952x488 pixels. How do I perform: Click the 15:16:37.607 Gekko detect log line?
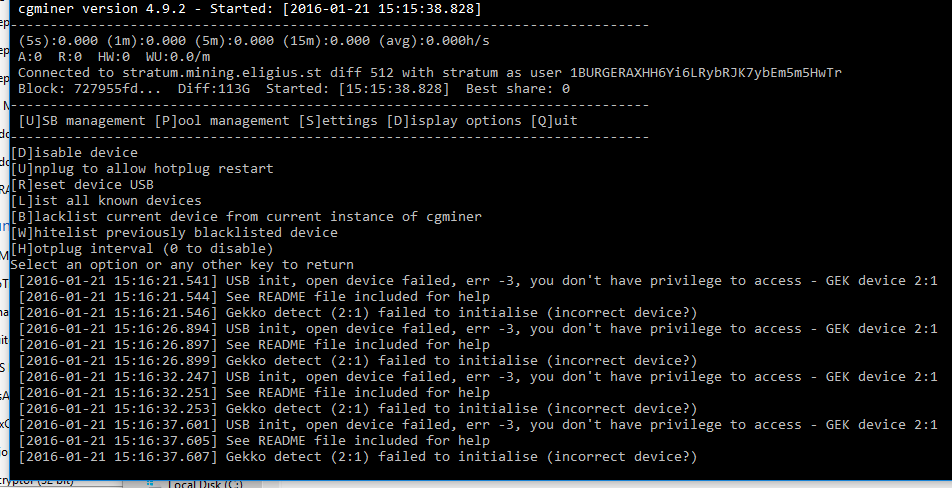click(358, 456)
